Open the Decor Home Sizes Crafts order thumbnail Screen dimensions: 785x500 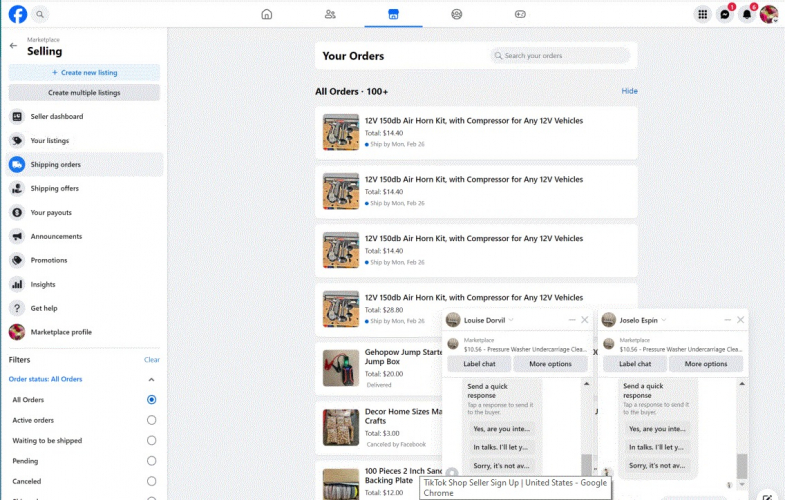coord(341,427)
